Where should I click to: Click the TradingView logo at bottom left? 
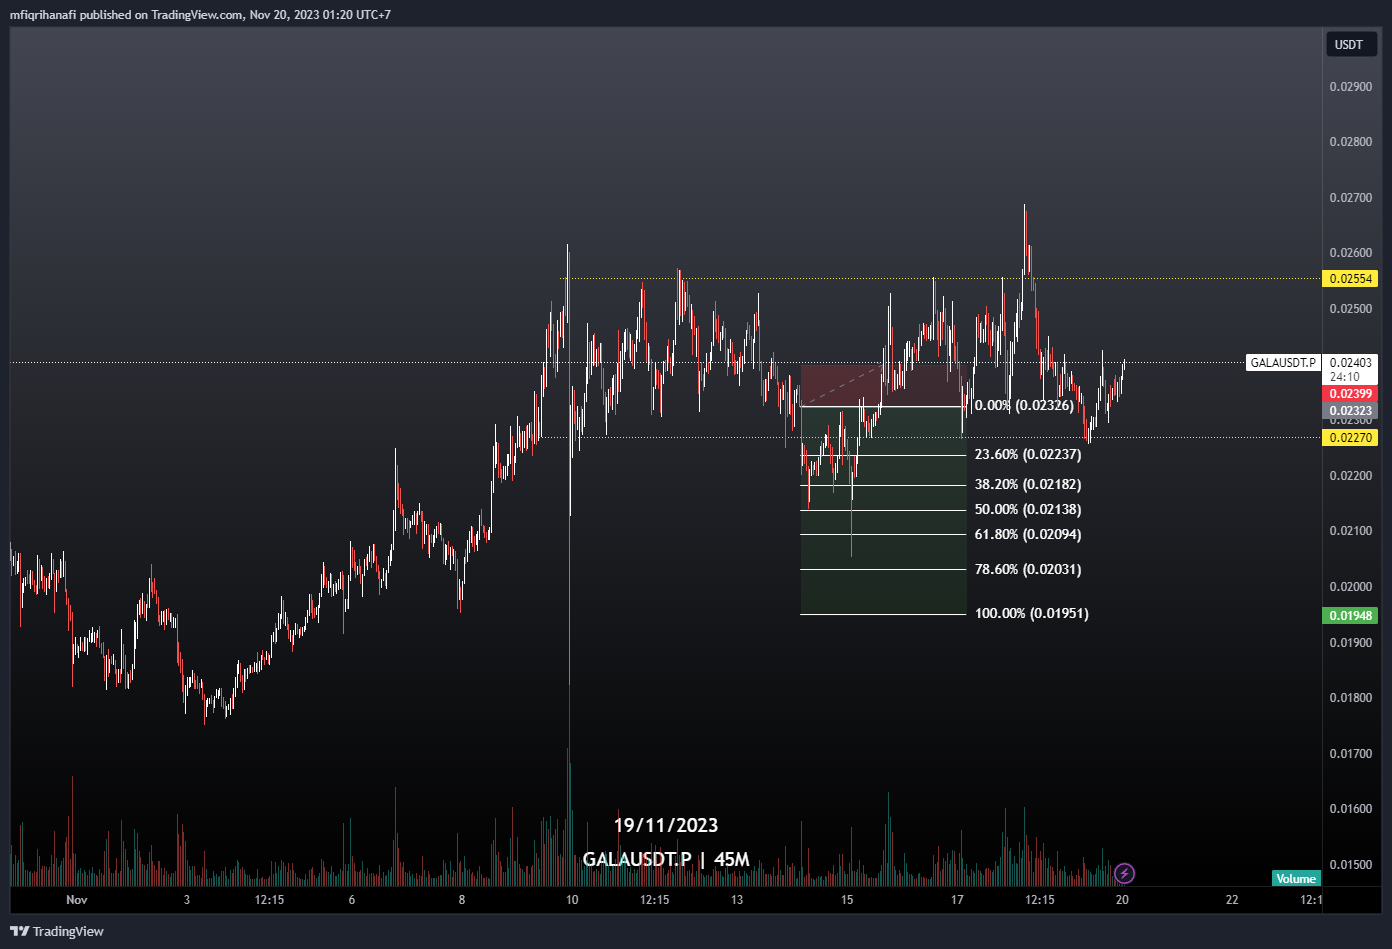point(57,931)
